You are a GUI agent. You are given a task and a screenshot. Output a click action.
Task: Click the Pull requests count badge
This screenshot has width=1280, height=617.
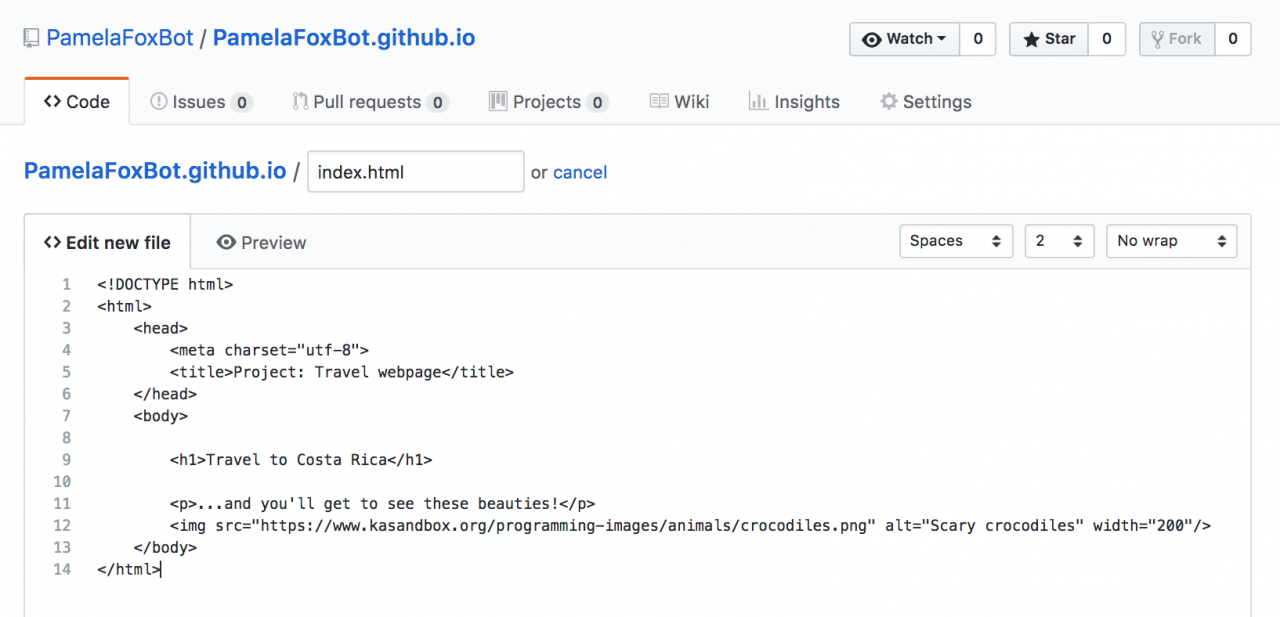tap(437, 102)
